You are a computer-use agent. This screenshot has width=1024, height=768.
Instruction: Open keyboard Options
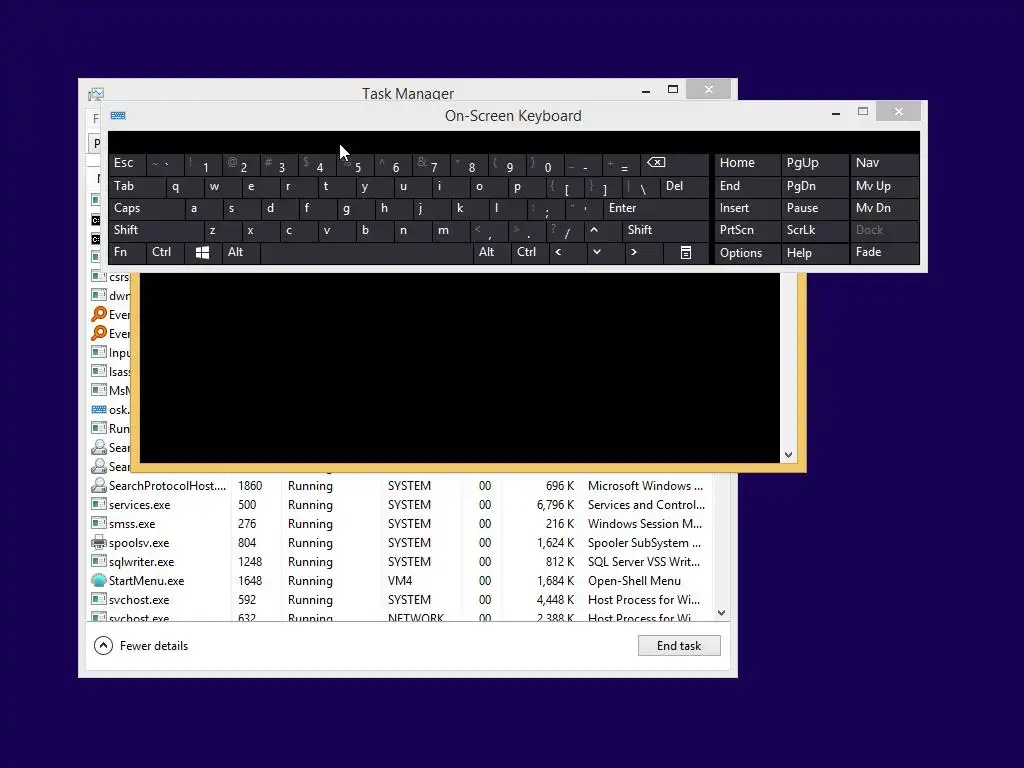click(748, 253)
